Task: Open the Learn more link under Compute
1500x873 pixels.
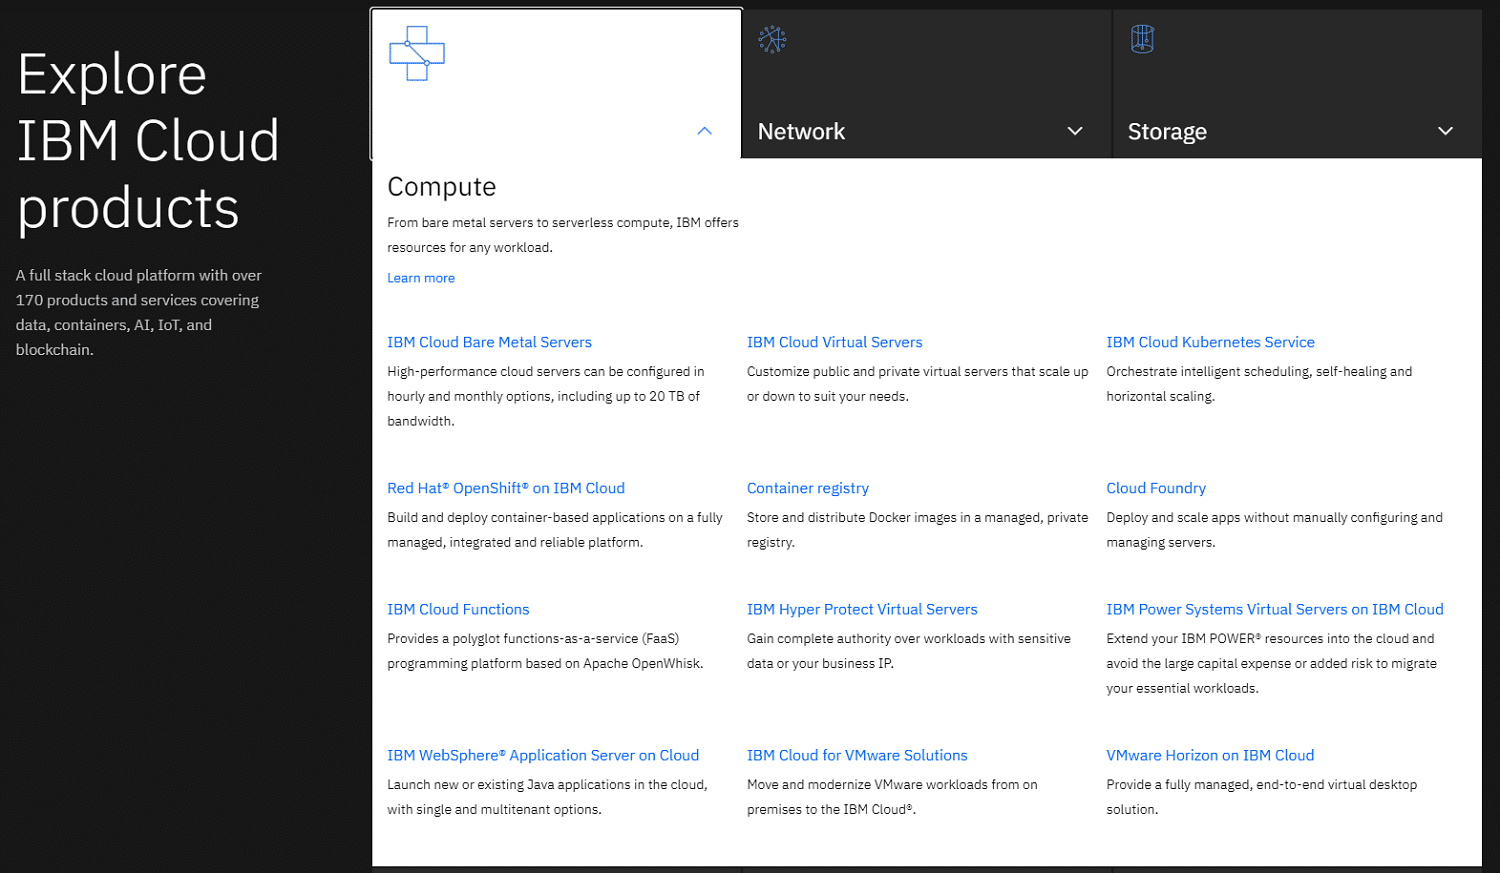Action: [420, 277]
